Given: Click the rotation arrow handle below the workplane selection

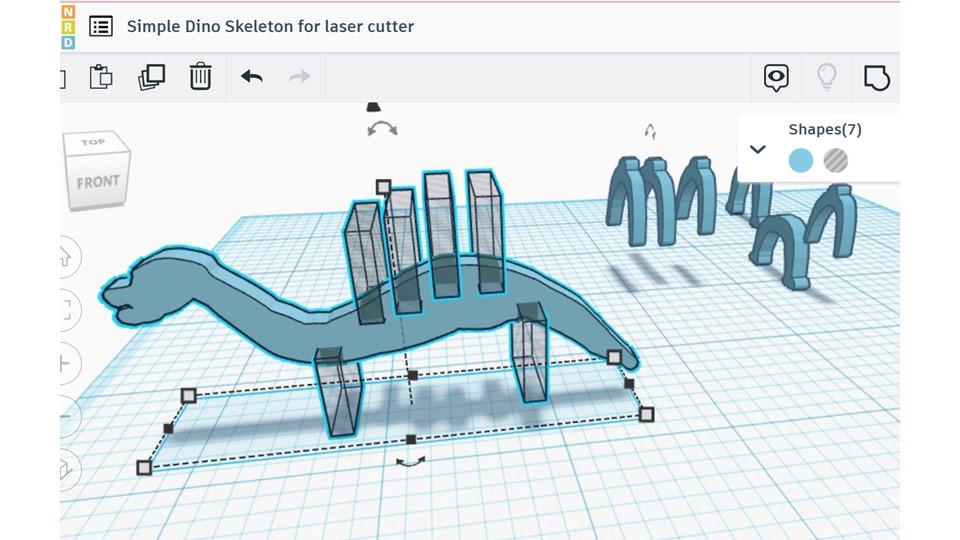Looking at the screenshot, I should click(410, 462).
